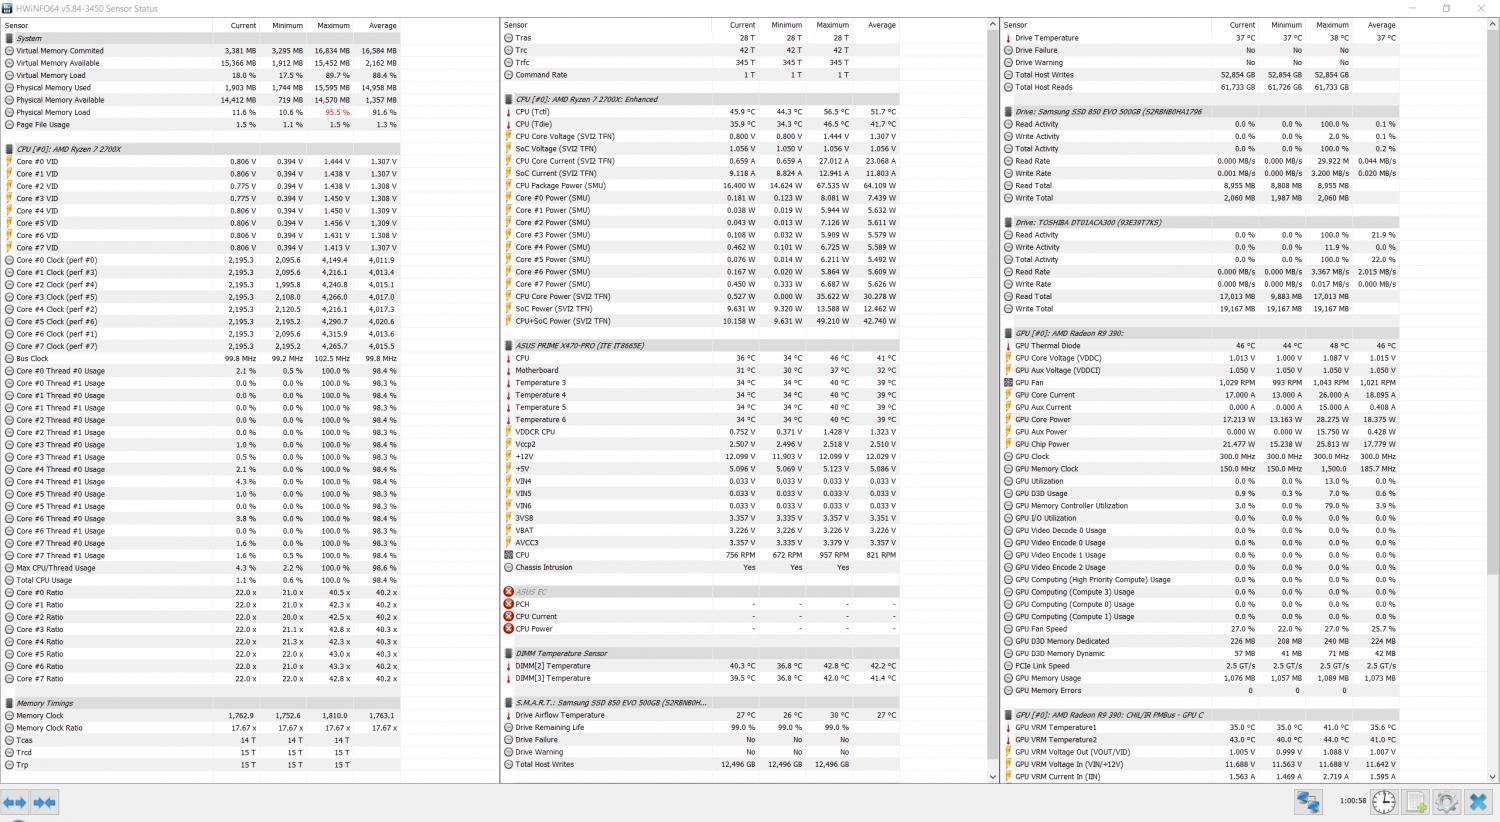Click the circle icon beside Total CPU Usage
Viewport: 1500px width, 822px height.
pyautogui.click(x=9, y=580)
